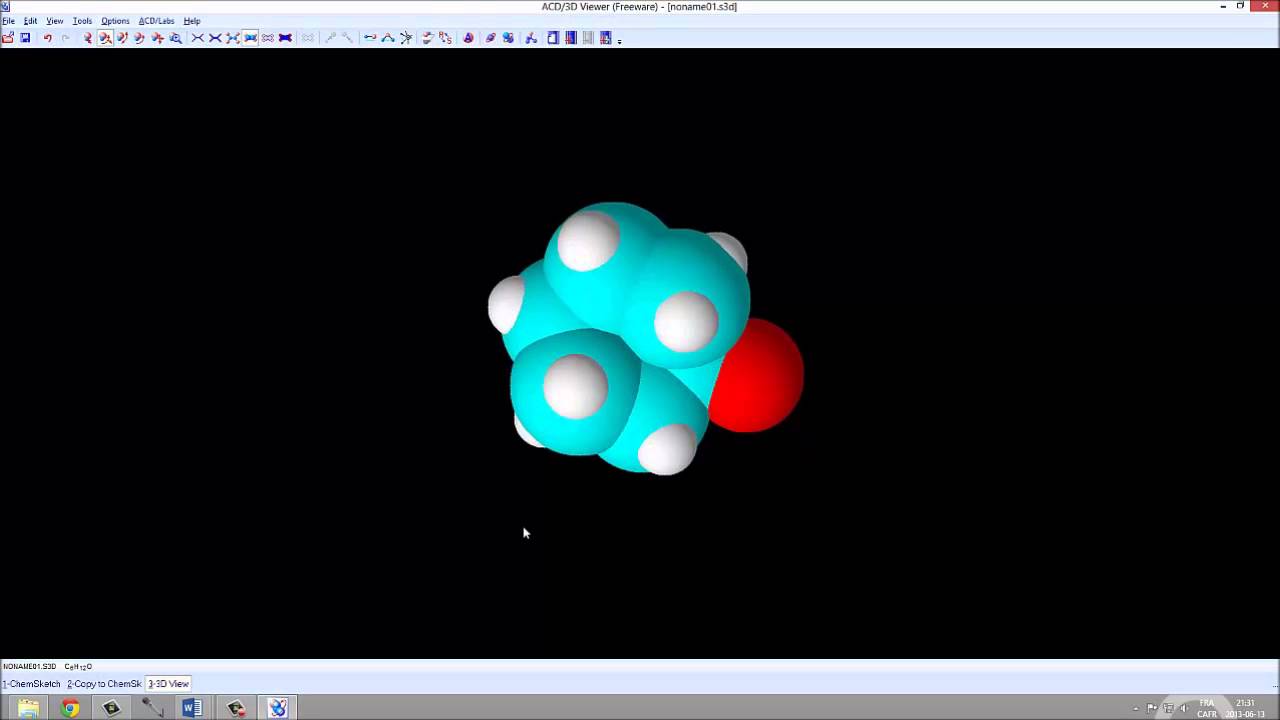Open the toolbar options dropdown arrow
This screenshot has height=720, width=1280.
point(619,40)
